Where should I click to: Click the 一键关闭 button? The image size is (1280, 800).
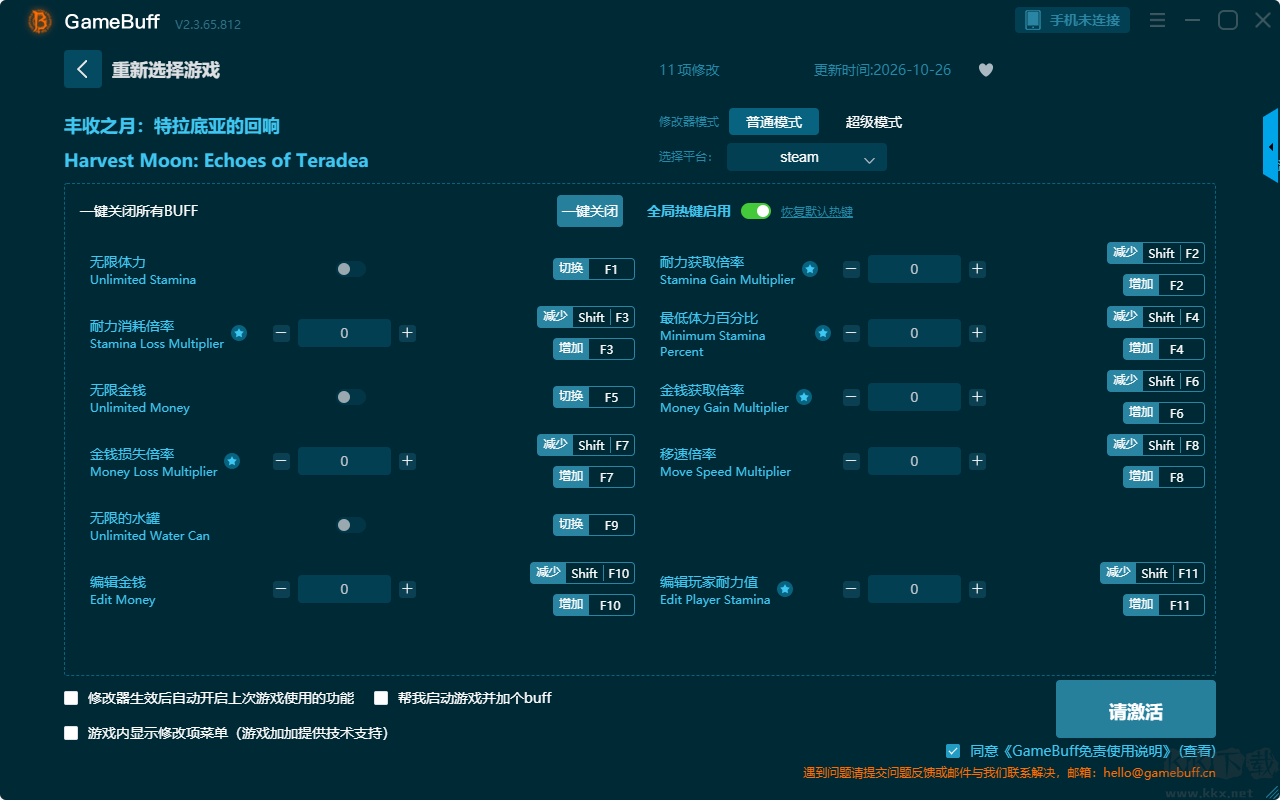click(590, 211)
